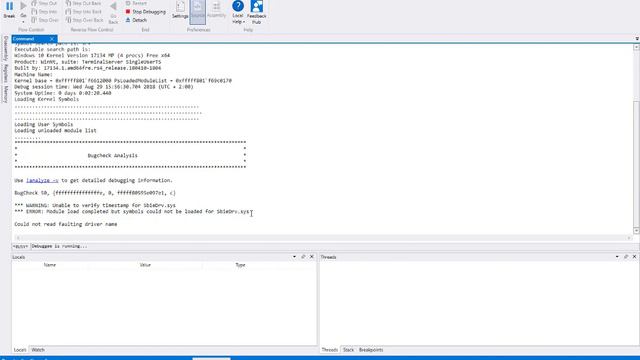Close the Threads panel
Viewport: 640px width, 360px height.
(x=634, y=257)
